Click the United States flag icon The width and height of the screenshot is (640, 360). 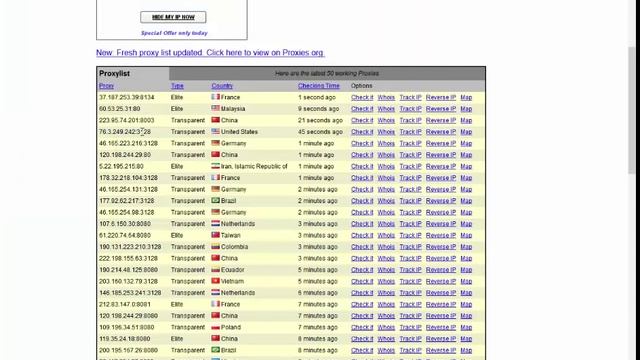216,131
